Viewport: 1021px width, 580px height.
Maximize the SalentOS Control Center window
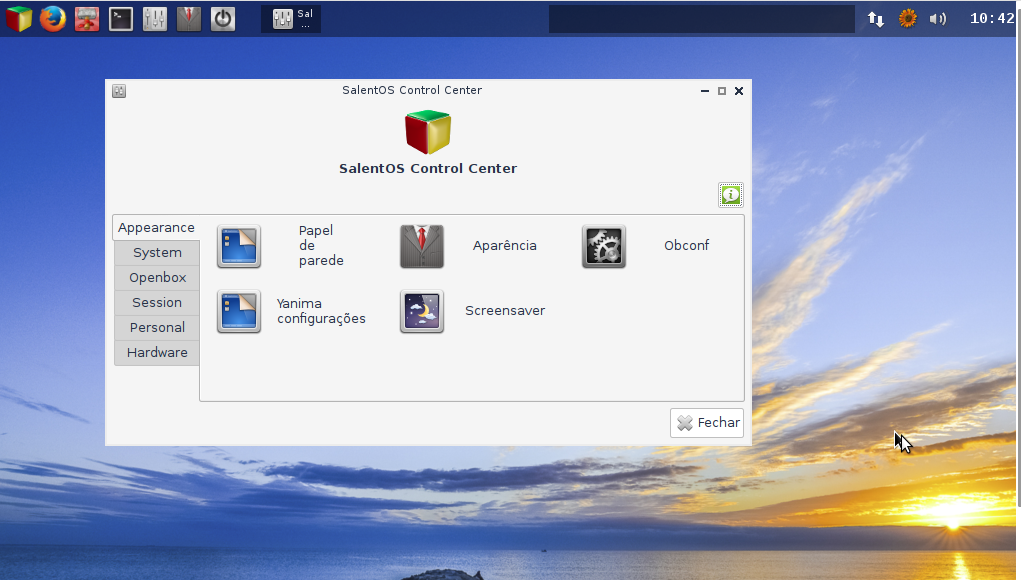pyautogui.click(x=721, y=91)
